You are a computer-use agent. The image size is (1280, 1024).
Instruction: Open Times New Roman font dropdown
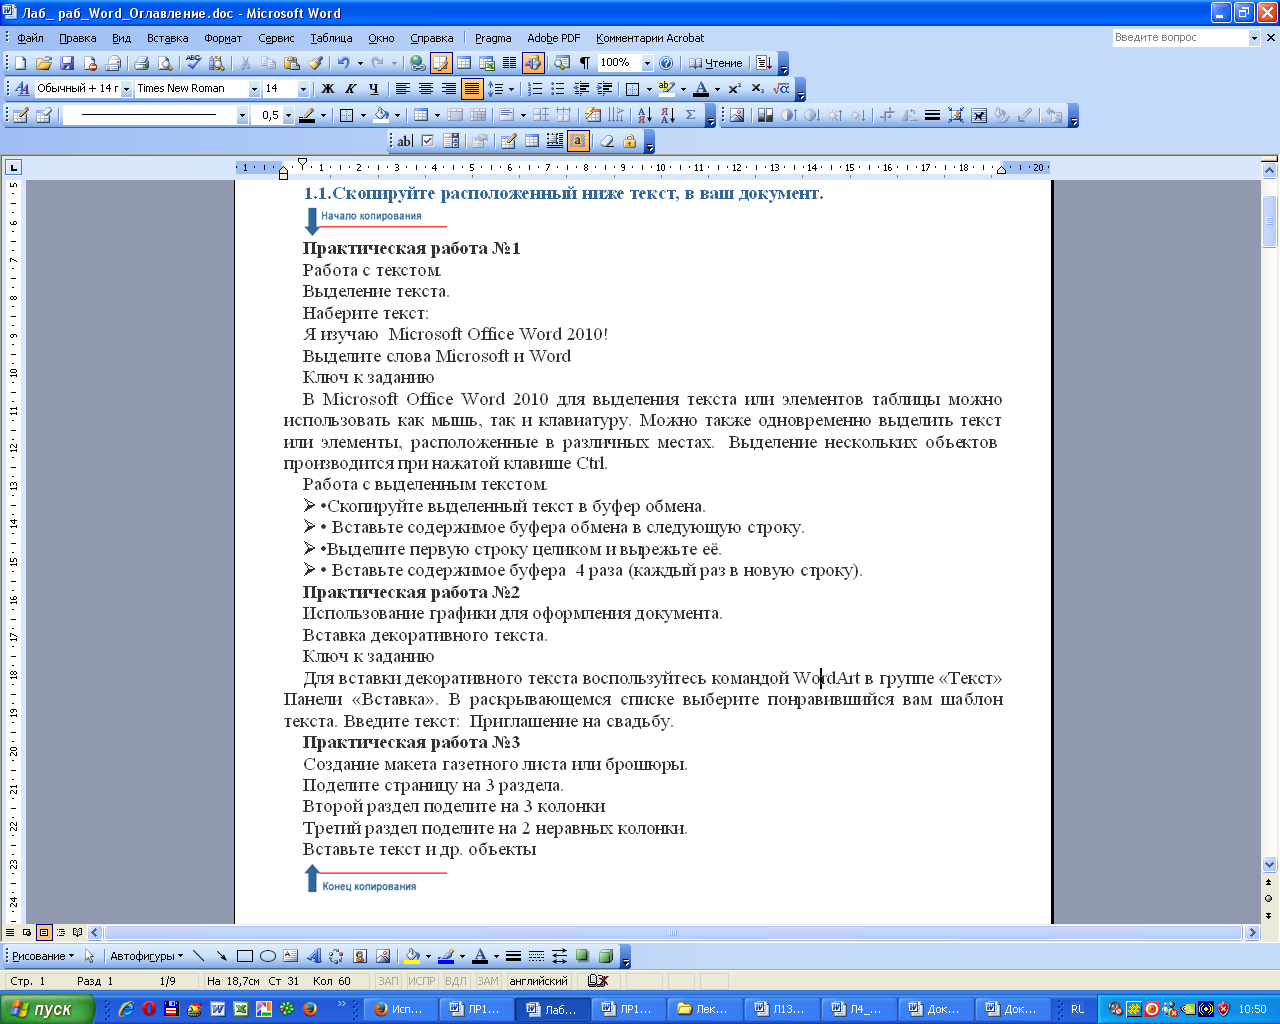pyautogui.click(x=254, y=89)
